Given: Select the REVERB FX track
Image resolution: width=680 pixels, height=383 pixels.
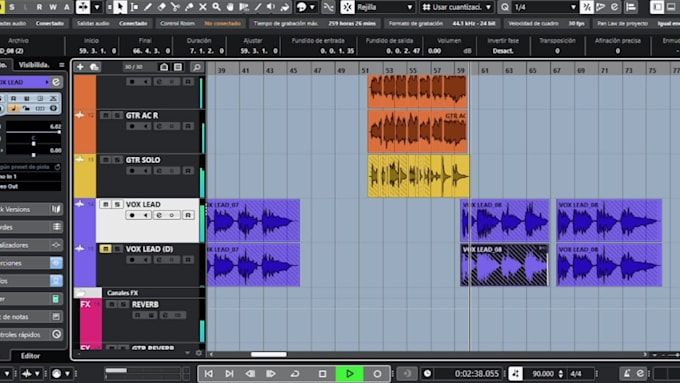Looking at the screenshot, I should [x=145, y=304].
